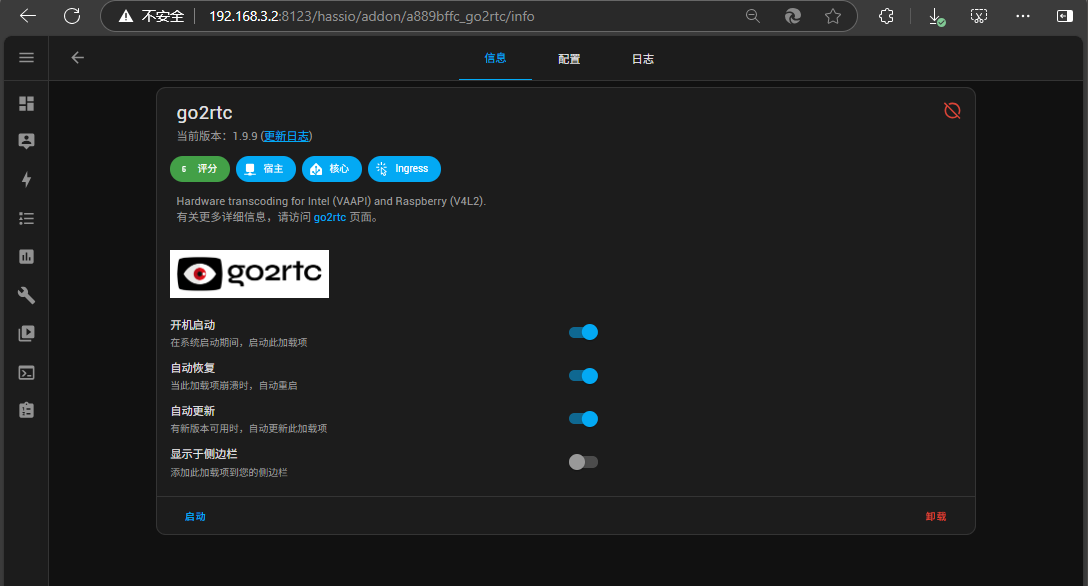The width and height of the screenshot is (1088, 586).
Task: Switch to the 日志 log tab
Action: pyautogui.click(x=642, y=59)
